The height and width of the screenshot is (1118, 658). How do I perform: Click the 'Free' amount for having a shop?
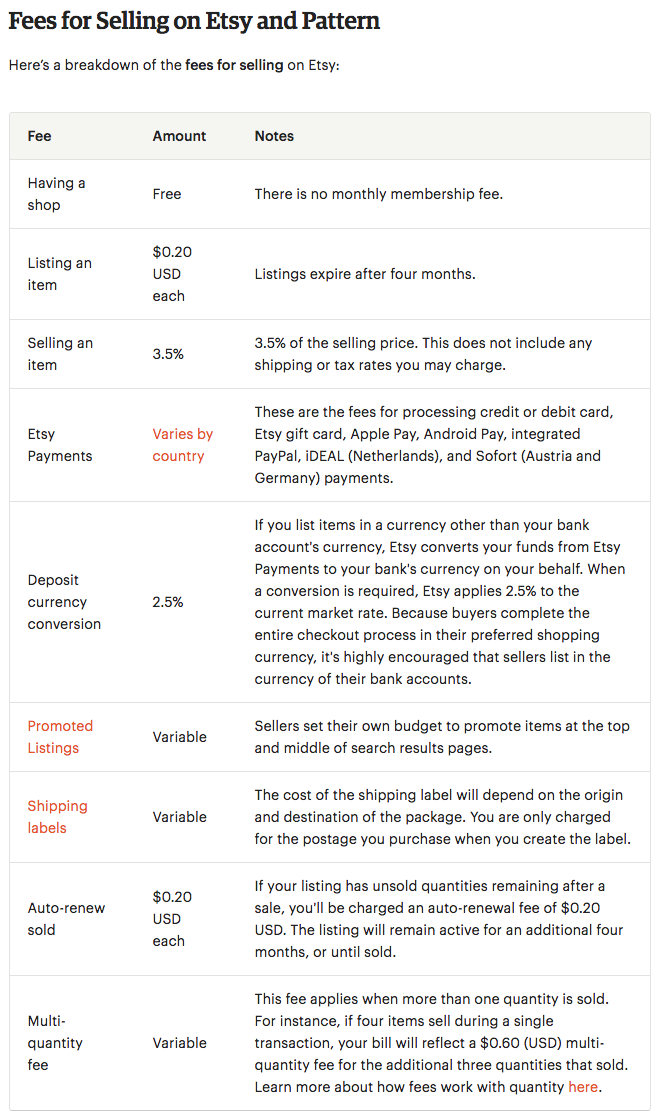167,194
